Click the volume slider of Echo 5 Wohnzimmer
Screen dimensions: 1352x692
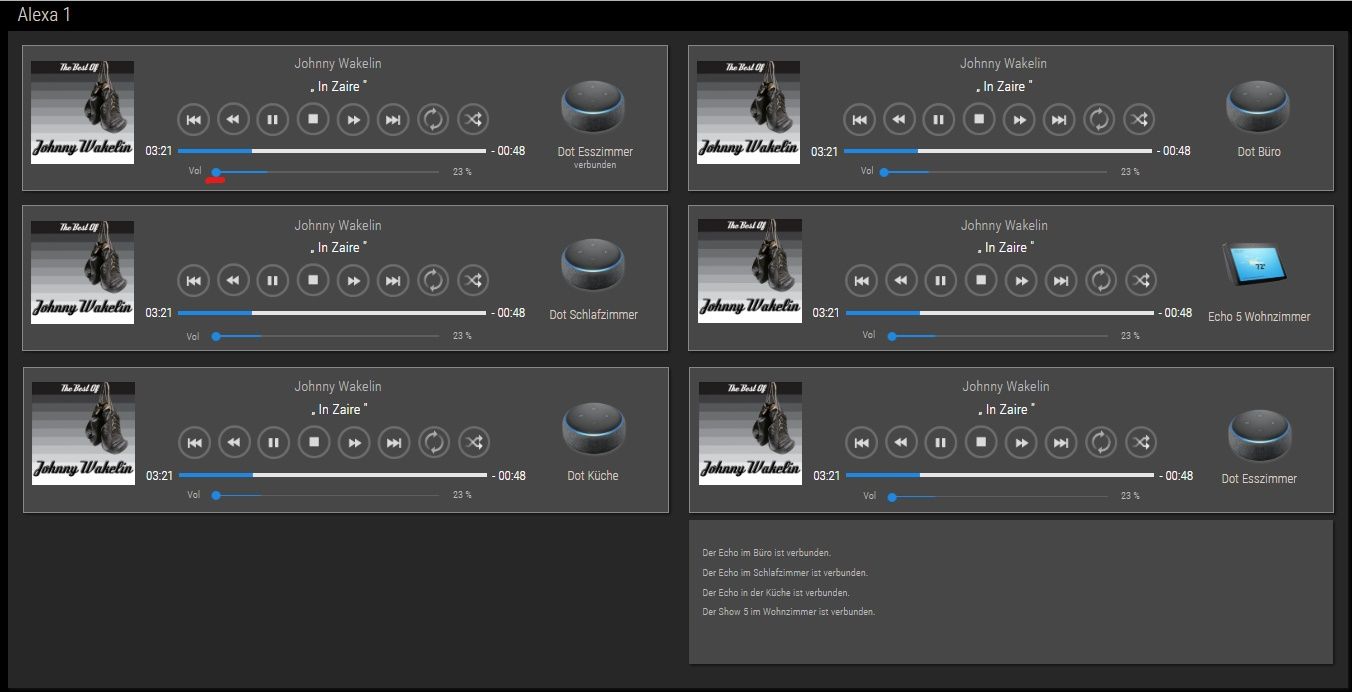(998, 336)
